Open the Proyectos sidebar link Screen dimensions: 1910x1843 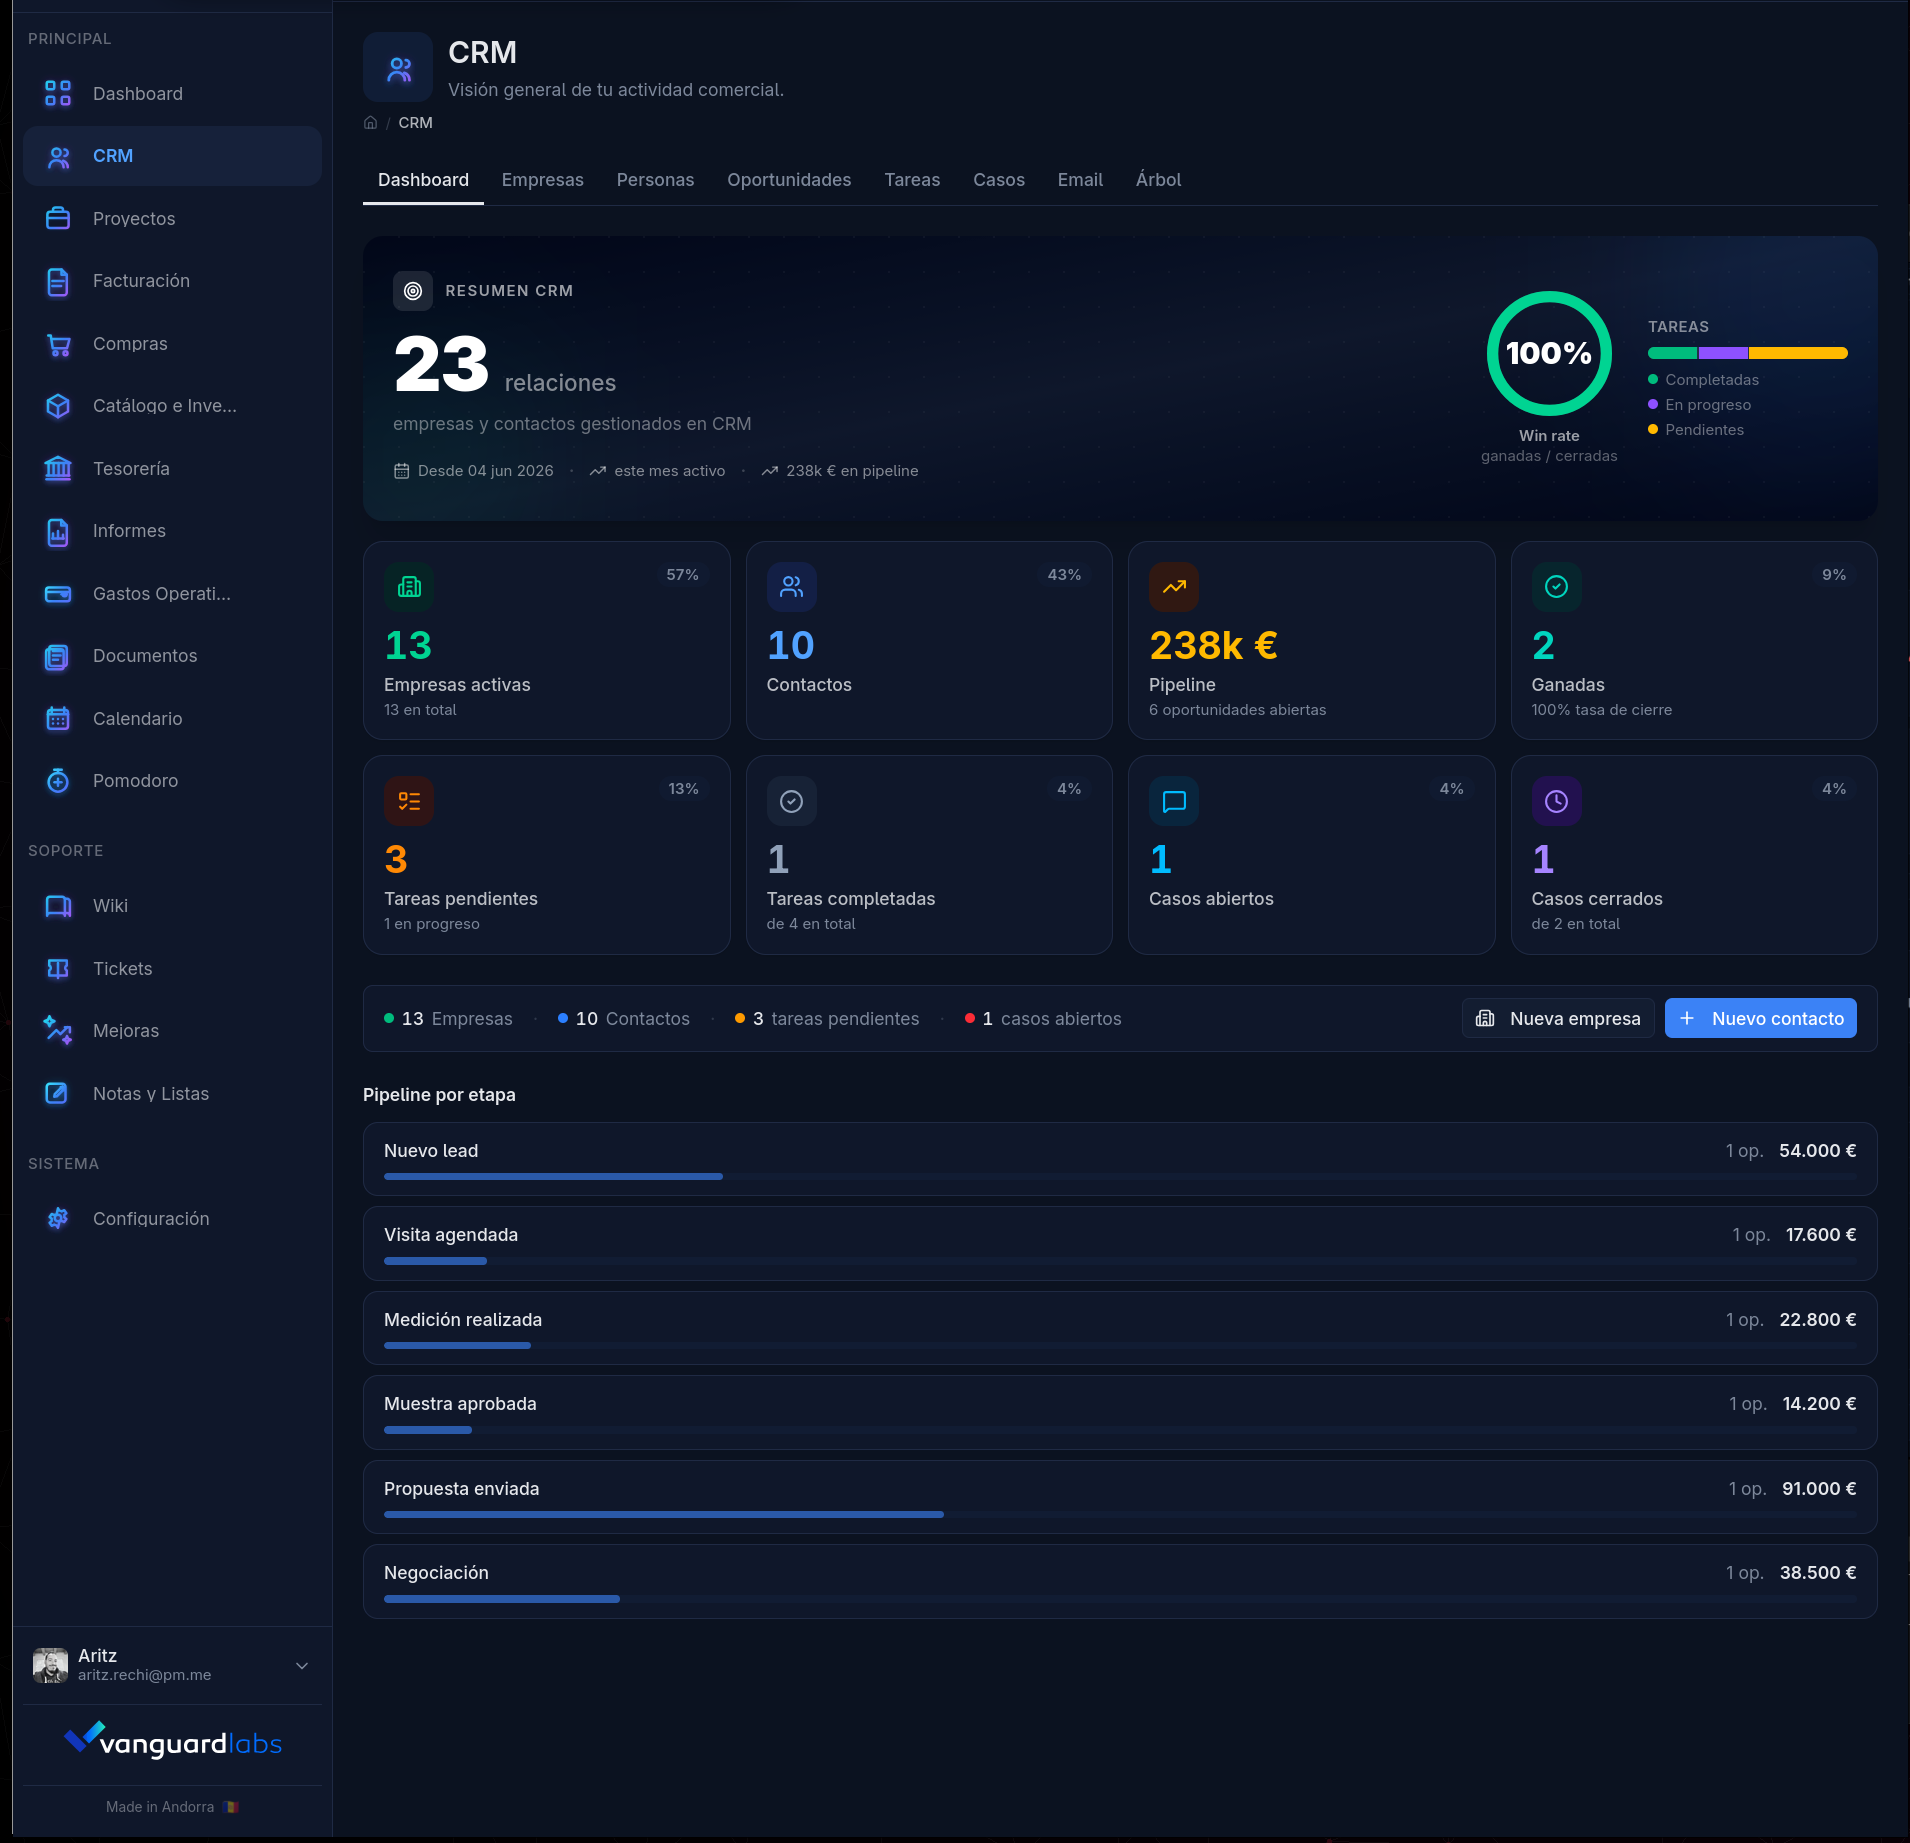(x=172, y=218)
